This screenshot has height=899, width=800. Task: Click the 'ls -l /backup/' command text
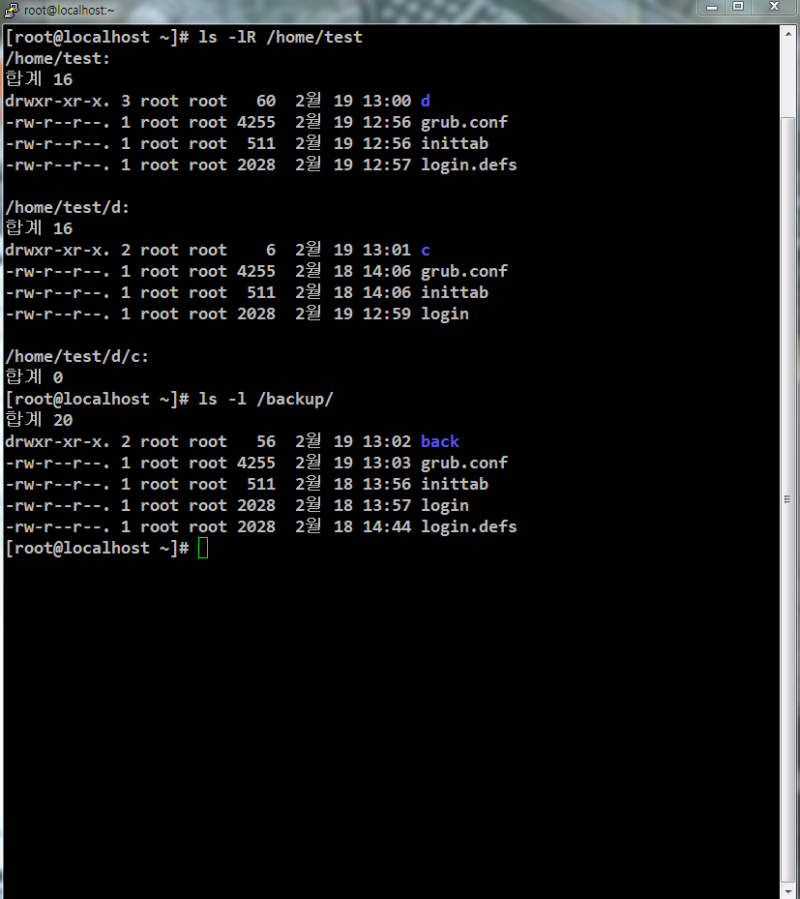(x=266, y=399)
